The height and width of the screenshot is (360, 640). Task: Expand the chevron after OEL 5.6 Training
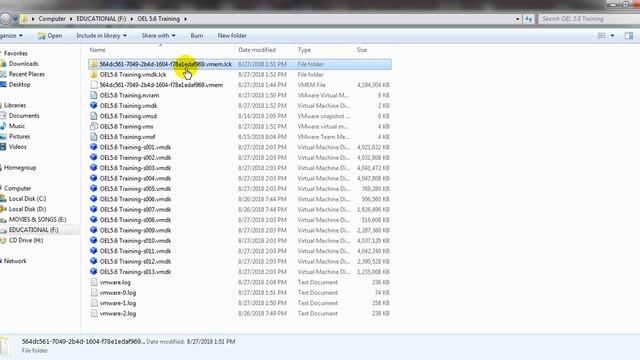(x=185, y=19)
